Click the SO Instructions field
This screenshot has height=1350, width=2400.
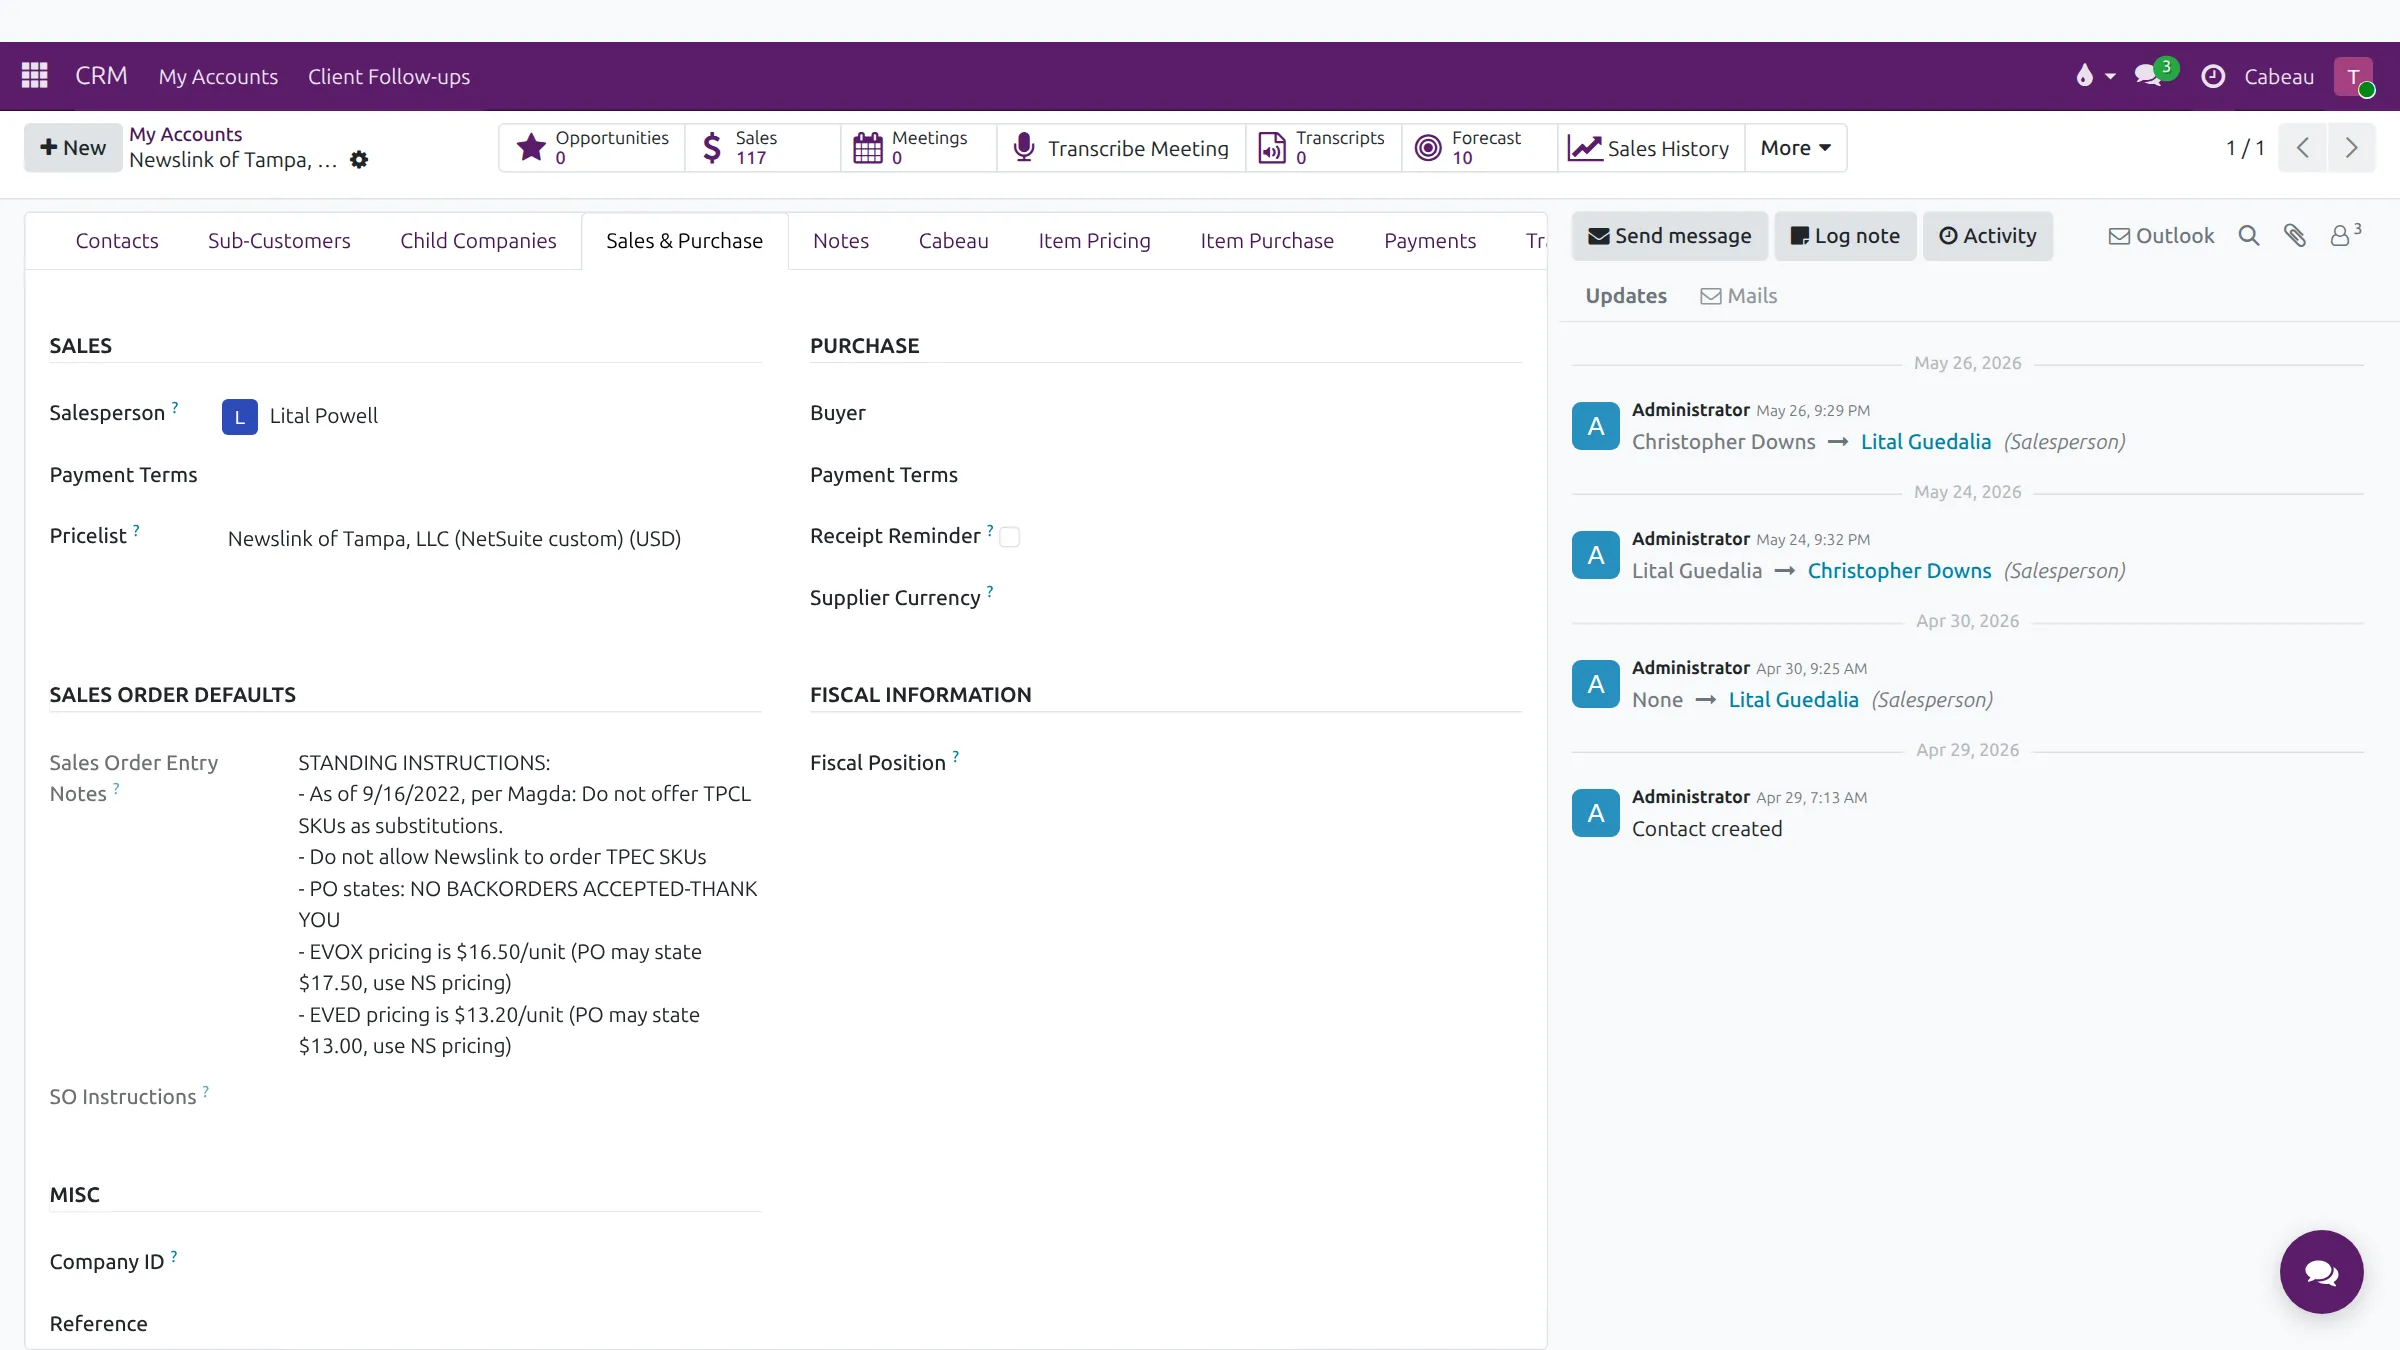(527, 1098)
